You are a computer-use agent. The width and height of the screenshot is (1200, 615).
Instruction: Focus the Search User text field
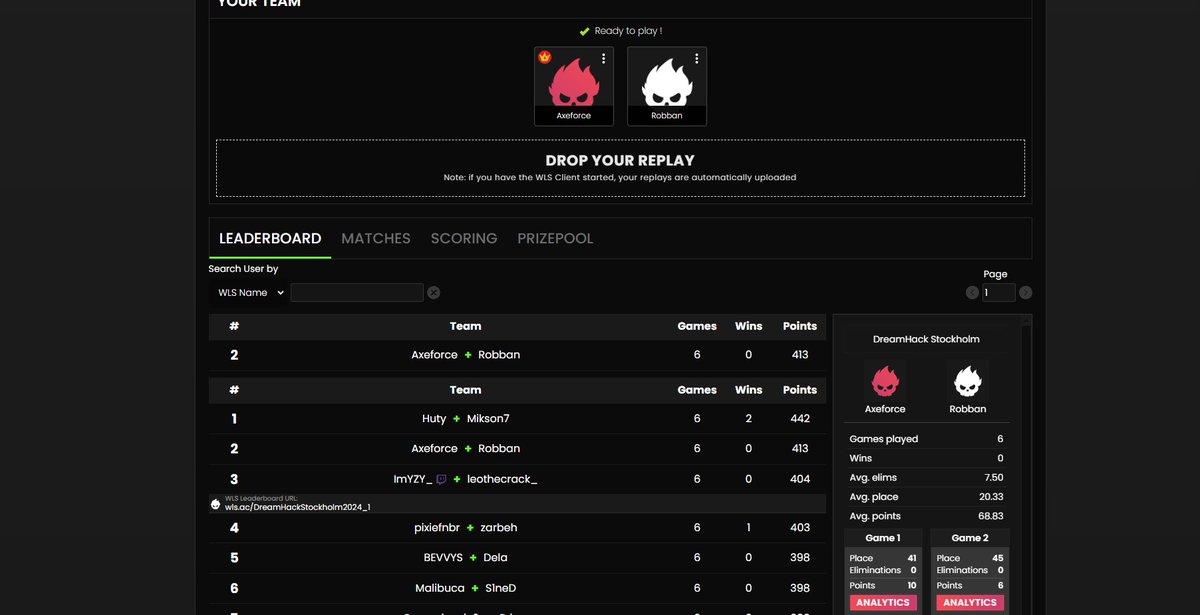tap(357, 293)
